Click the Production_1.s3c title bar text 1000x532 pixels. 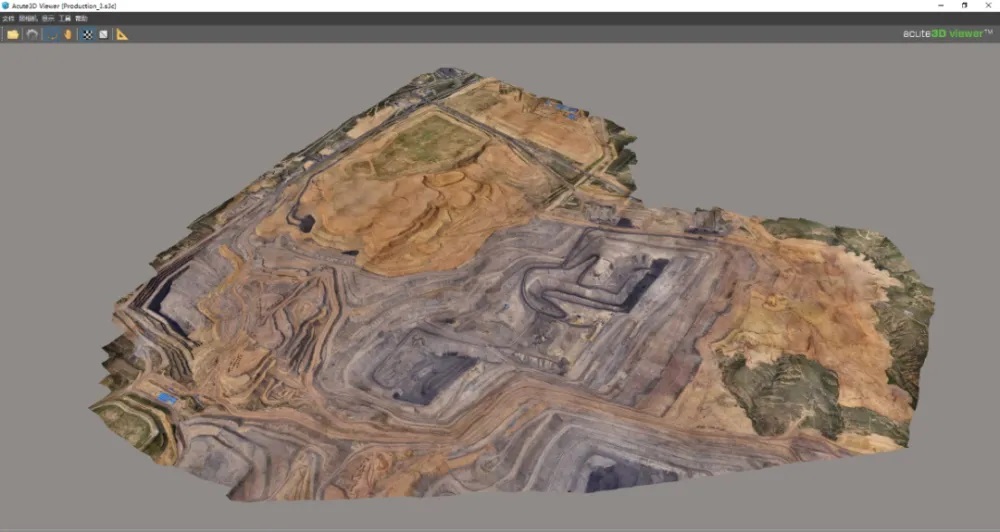tap(82, 5)
